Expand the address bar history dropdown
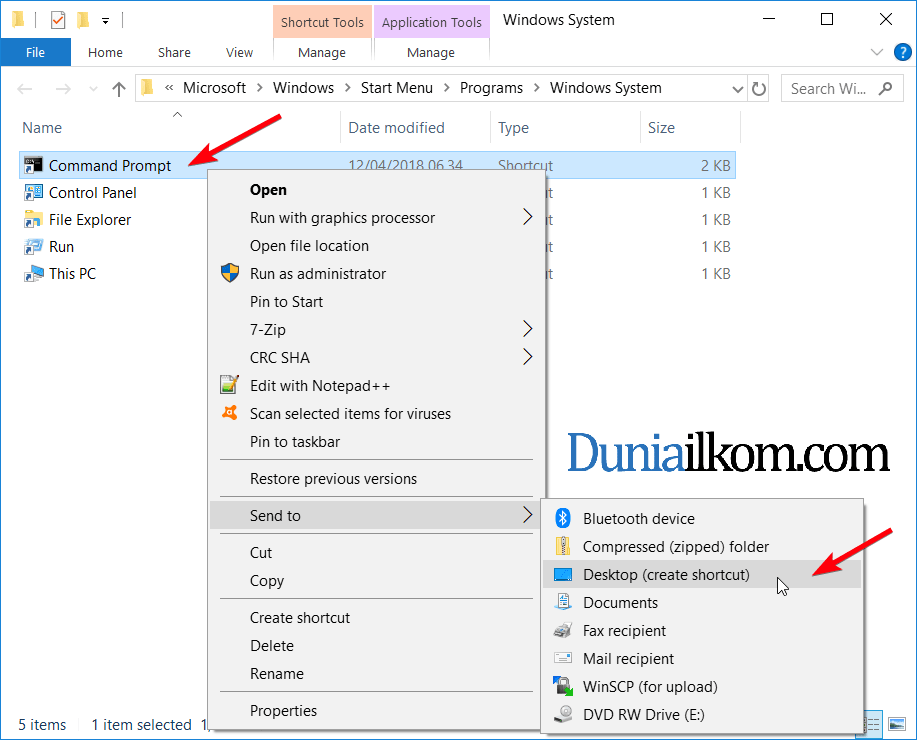 (x=737, y=89)
